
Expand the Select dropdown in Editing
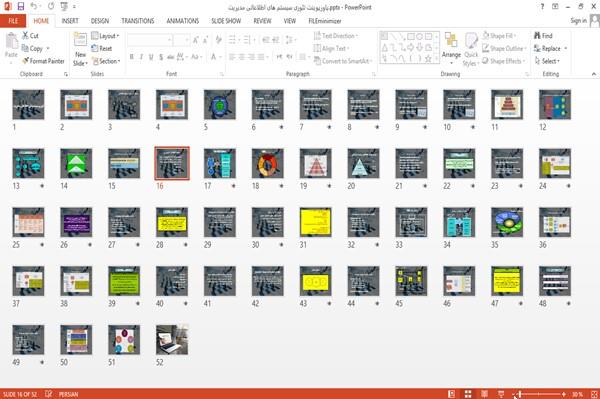point(547,61)
